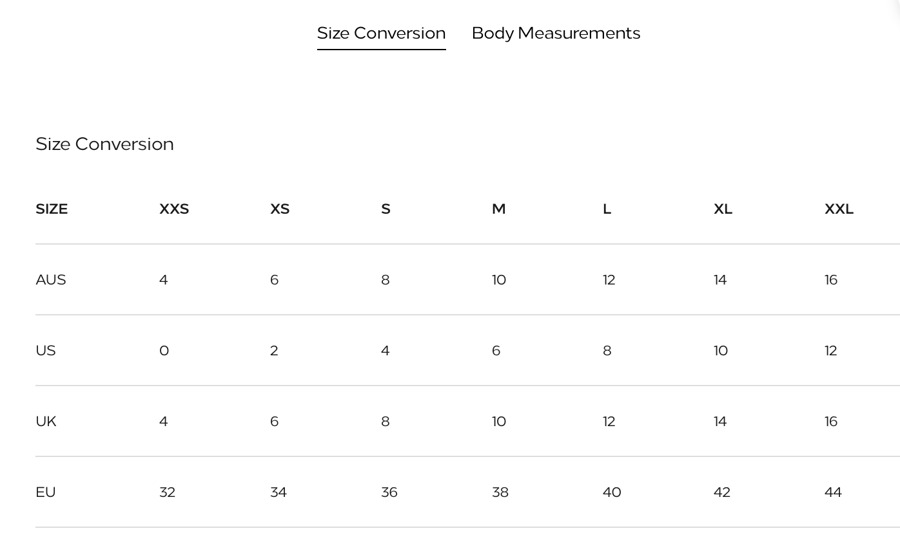Click US size 0 cell
This screenshot has width=900, height=551.
pos(164,351)
